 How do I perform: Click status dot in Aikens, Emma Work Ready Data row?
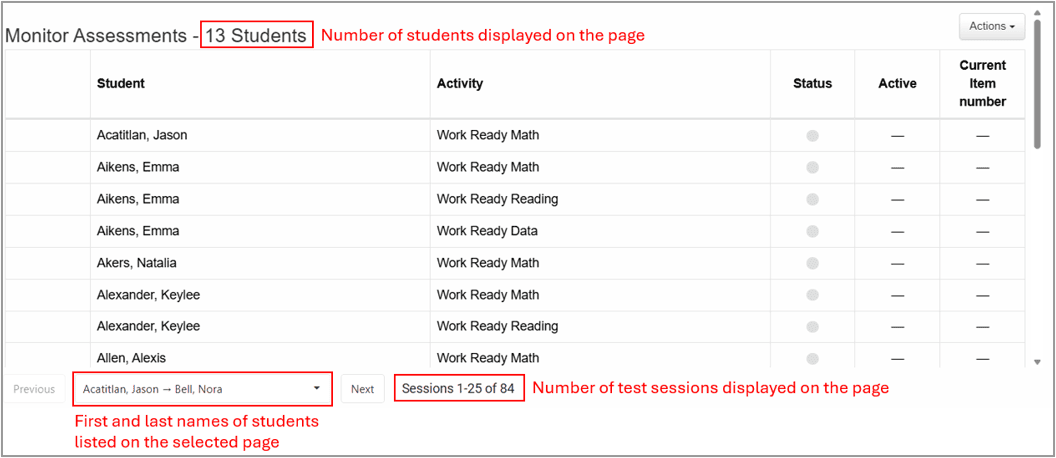812,231
